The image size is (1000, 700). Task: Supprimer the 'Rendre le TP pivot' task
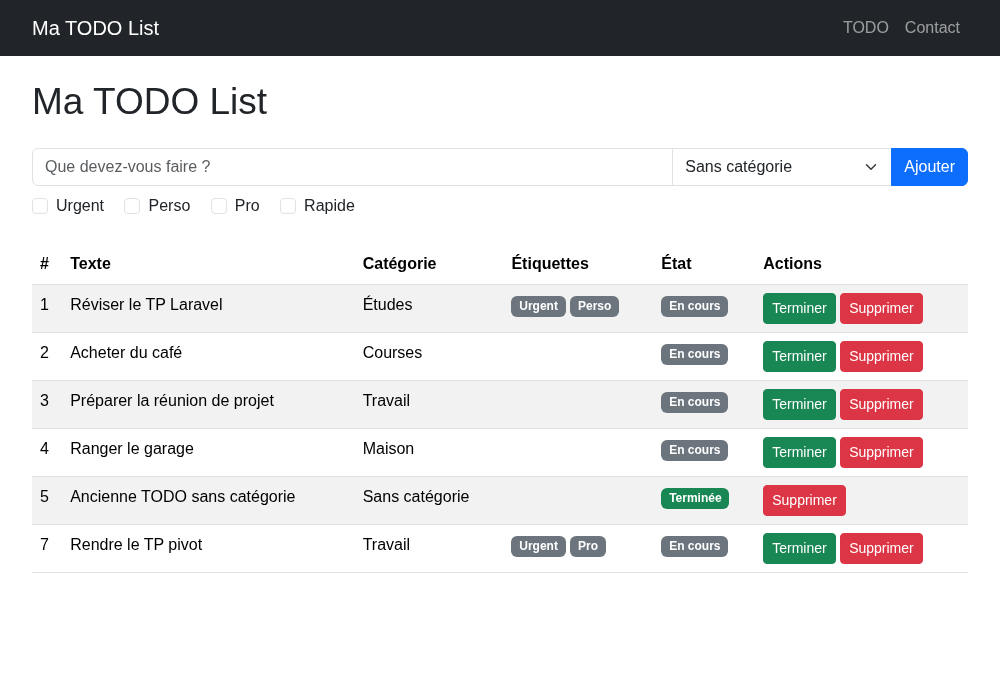tap(881, 548)
